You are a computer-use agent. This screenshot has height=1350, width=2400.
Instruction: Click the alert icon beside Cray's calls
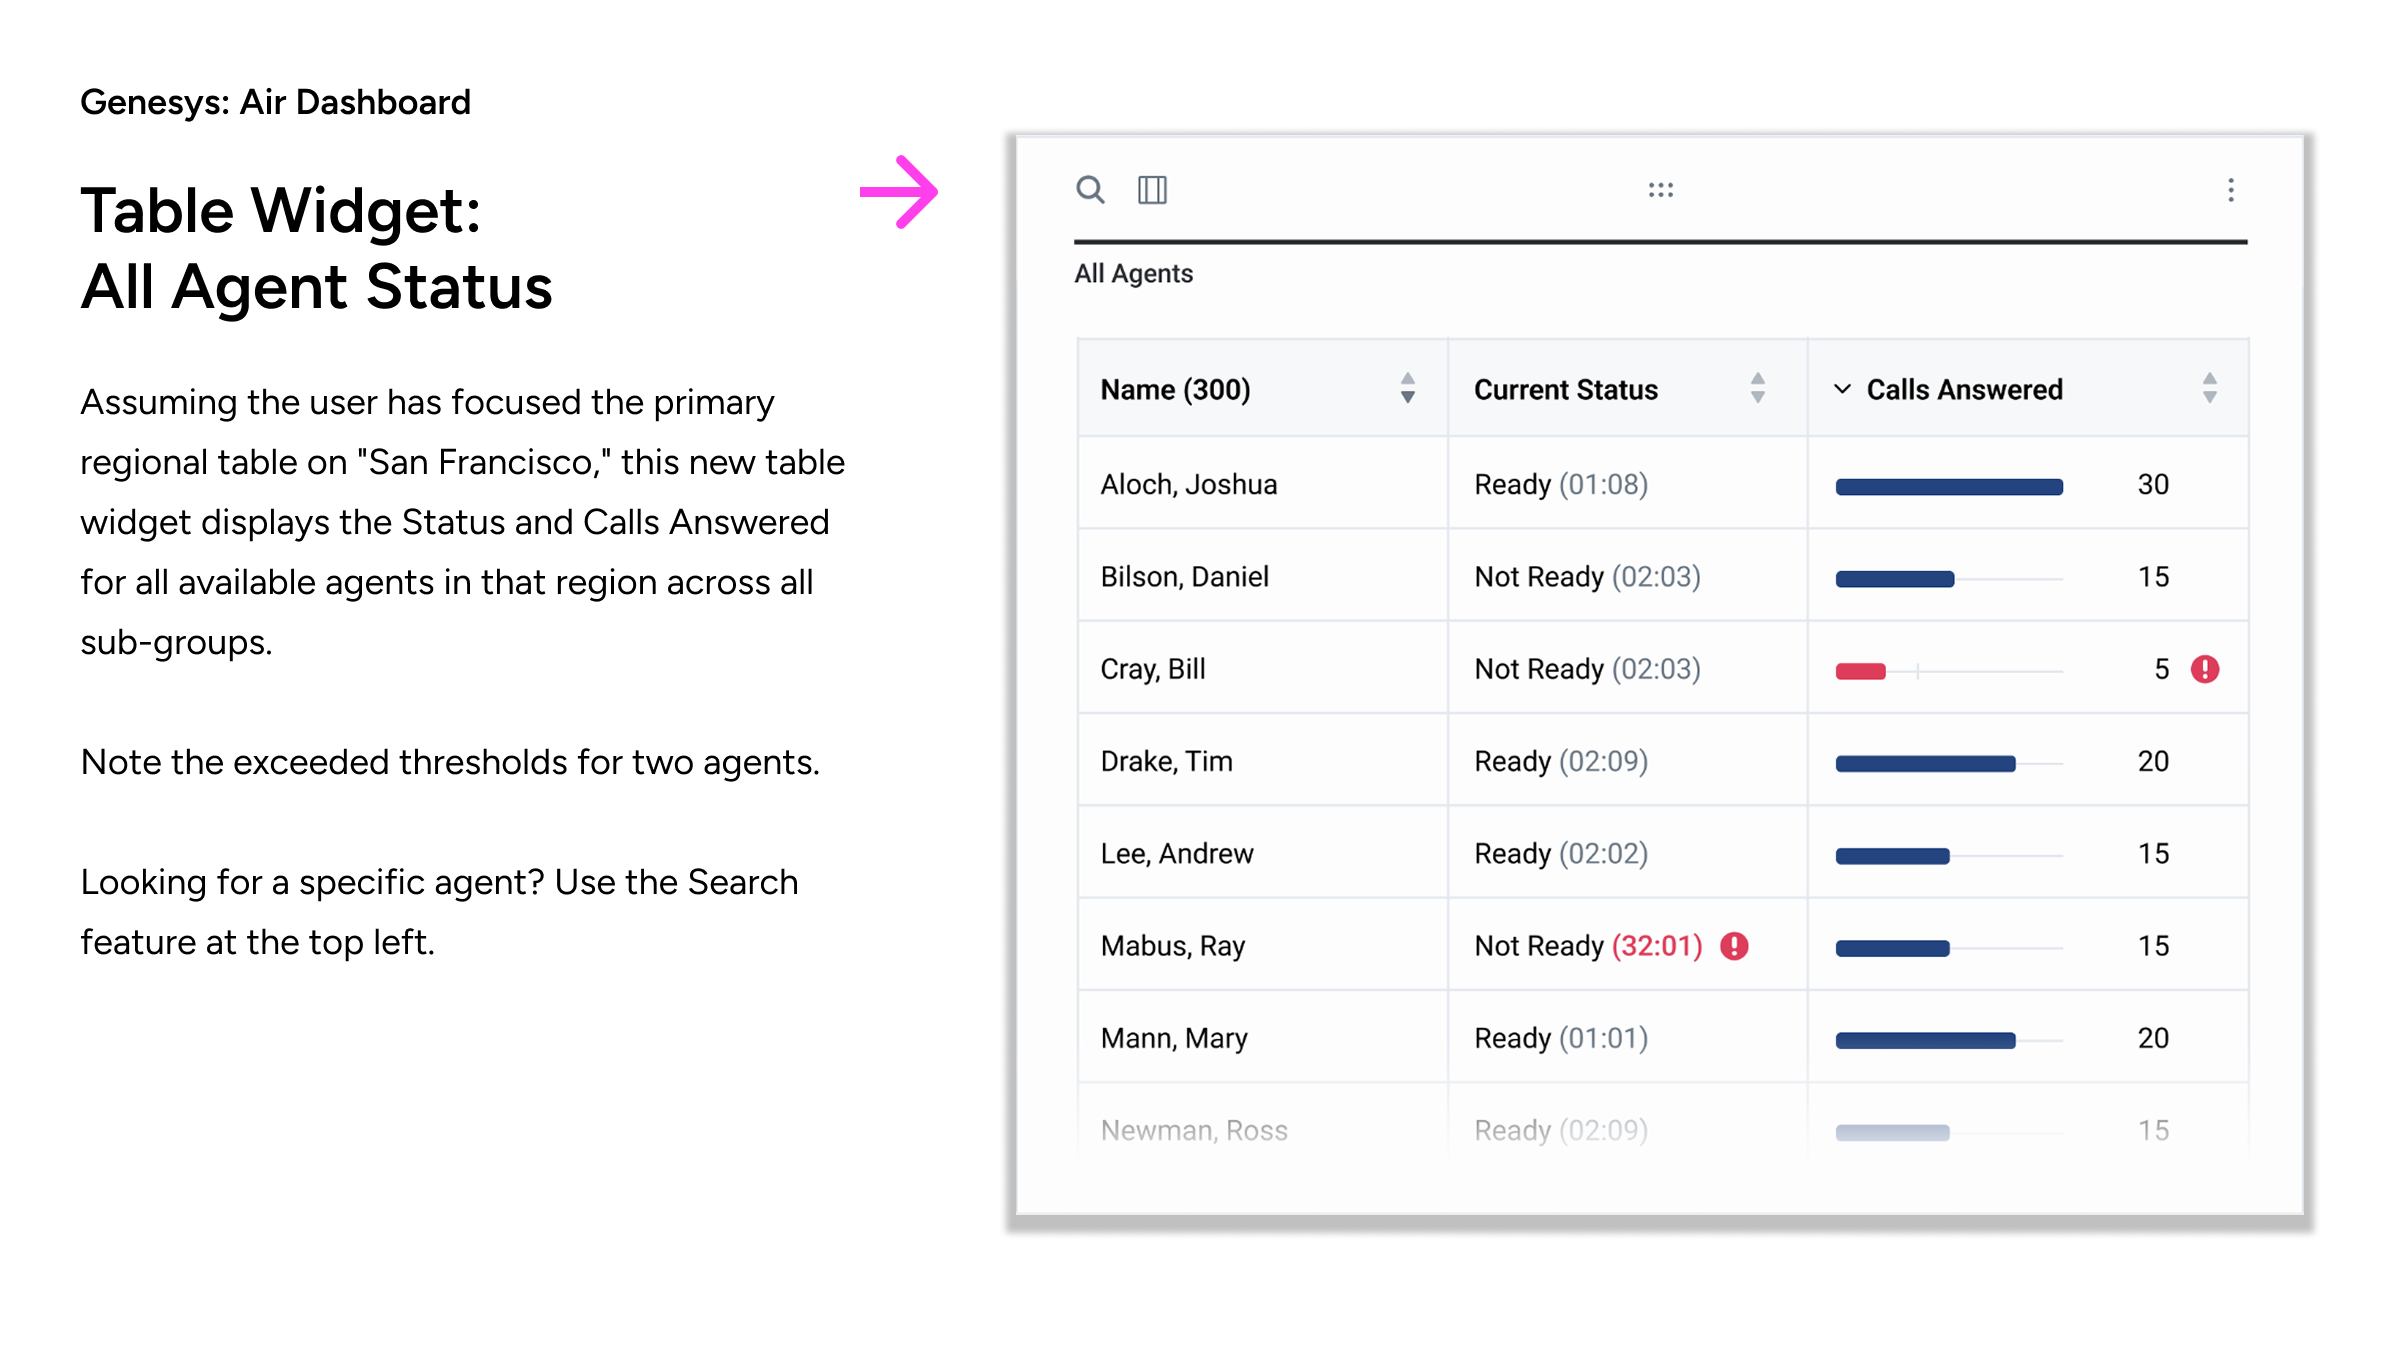coord(2205,669)
